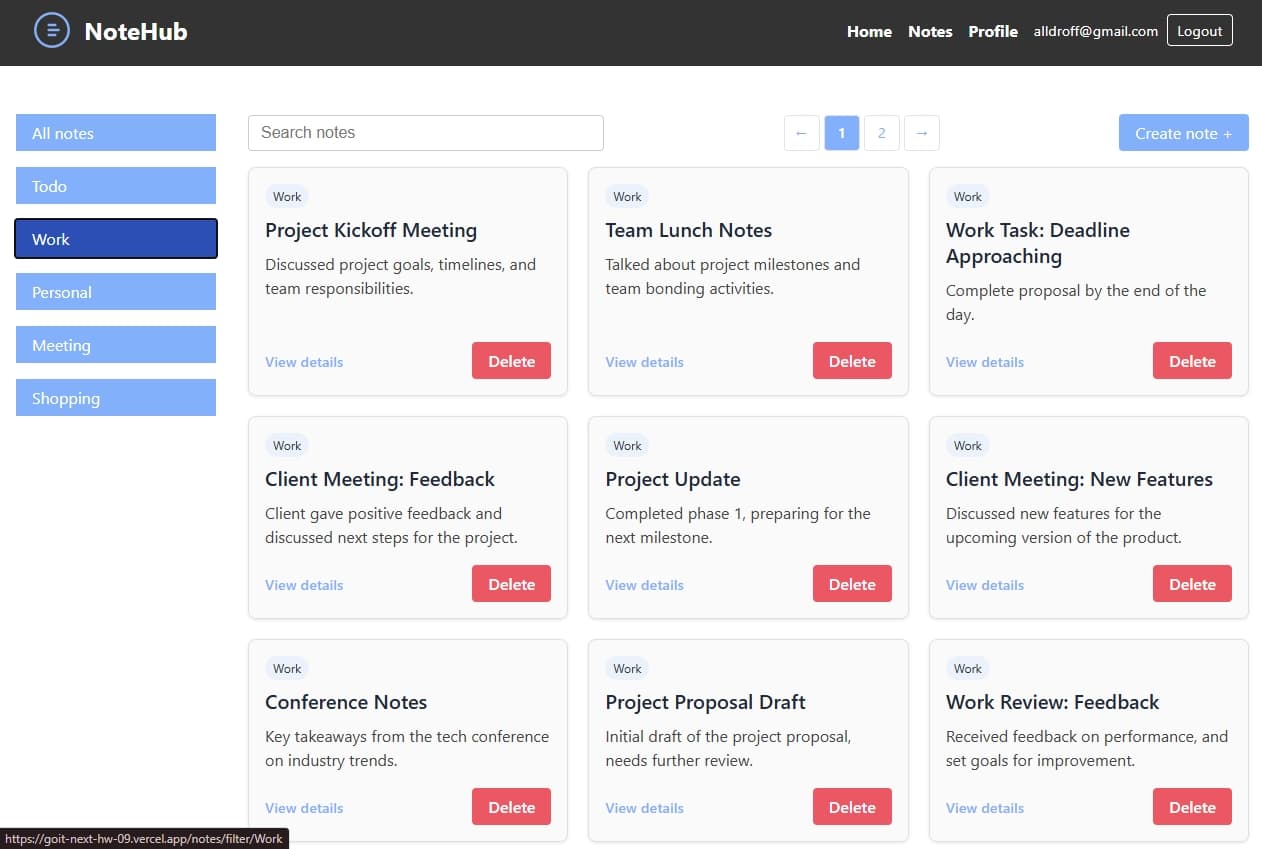
Task: Open the Notes navigation link
Action: [930, 31]
